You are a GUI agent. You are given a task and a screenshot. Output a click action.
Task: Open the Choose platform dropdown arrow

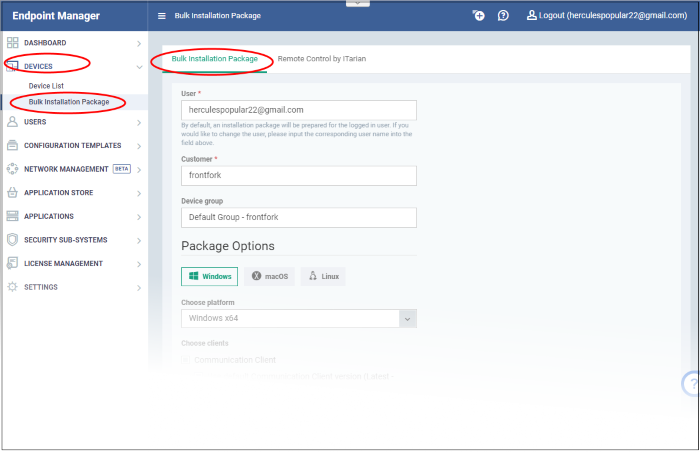click(x=408, y=319)
